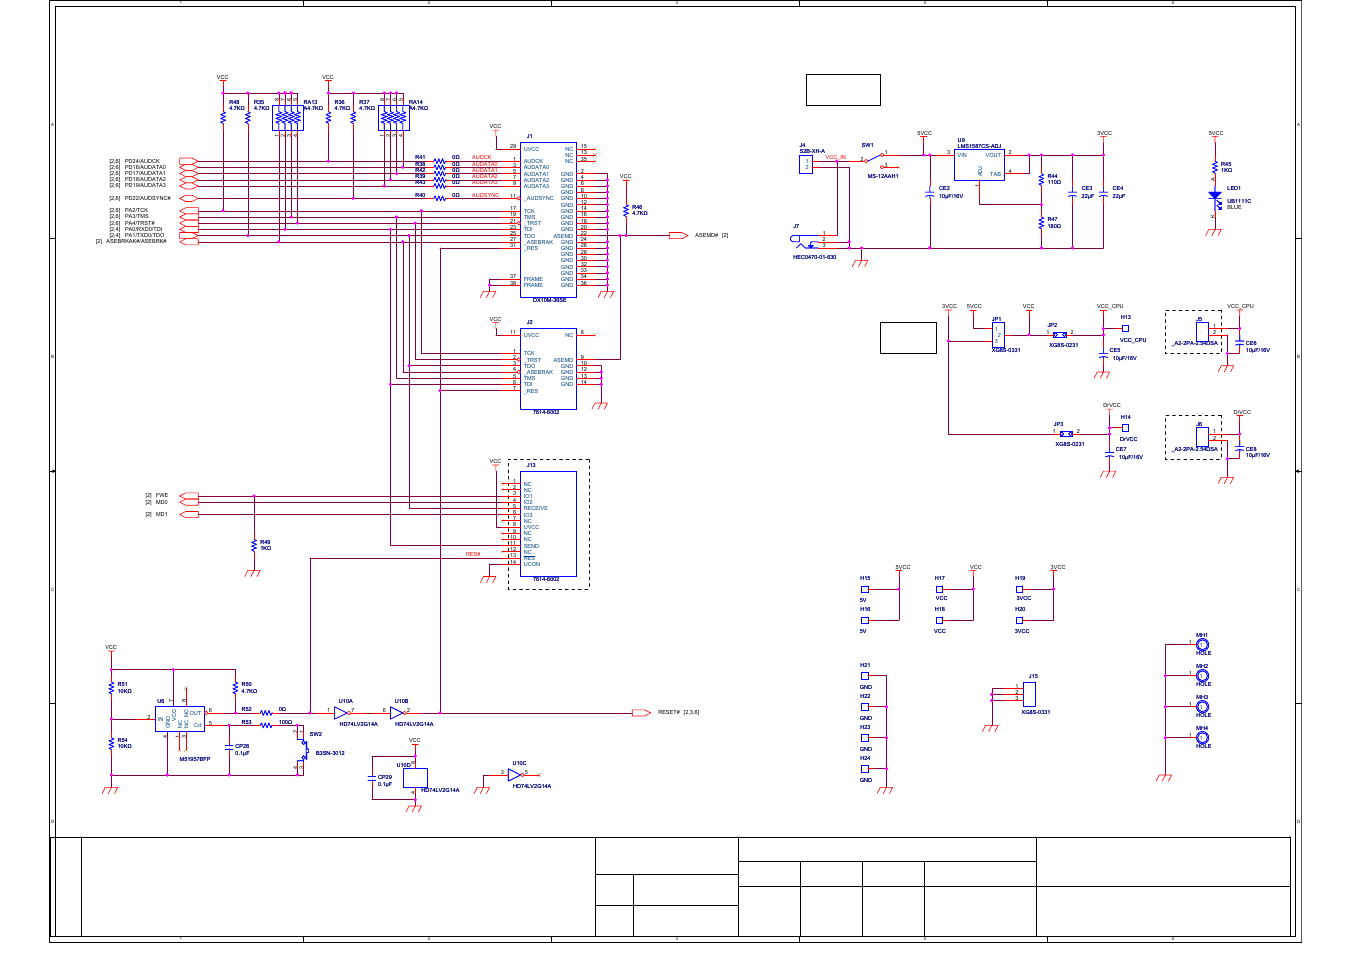Select the J15 XG8S-0331 header block
Screen dimensions: 1350x954
coord(1029,693)
